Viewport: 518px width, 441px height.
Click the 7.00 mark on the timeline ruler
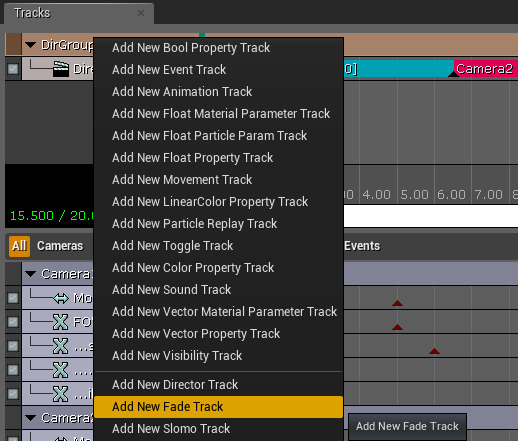[488, 194]
